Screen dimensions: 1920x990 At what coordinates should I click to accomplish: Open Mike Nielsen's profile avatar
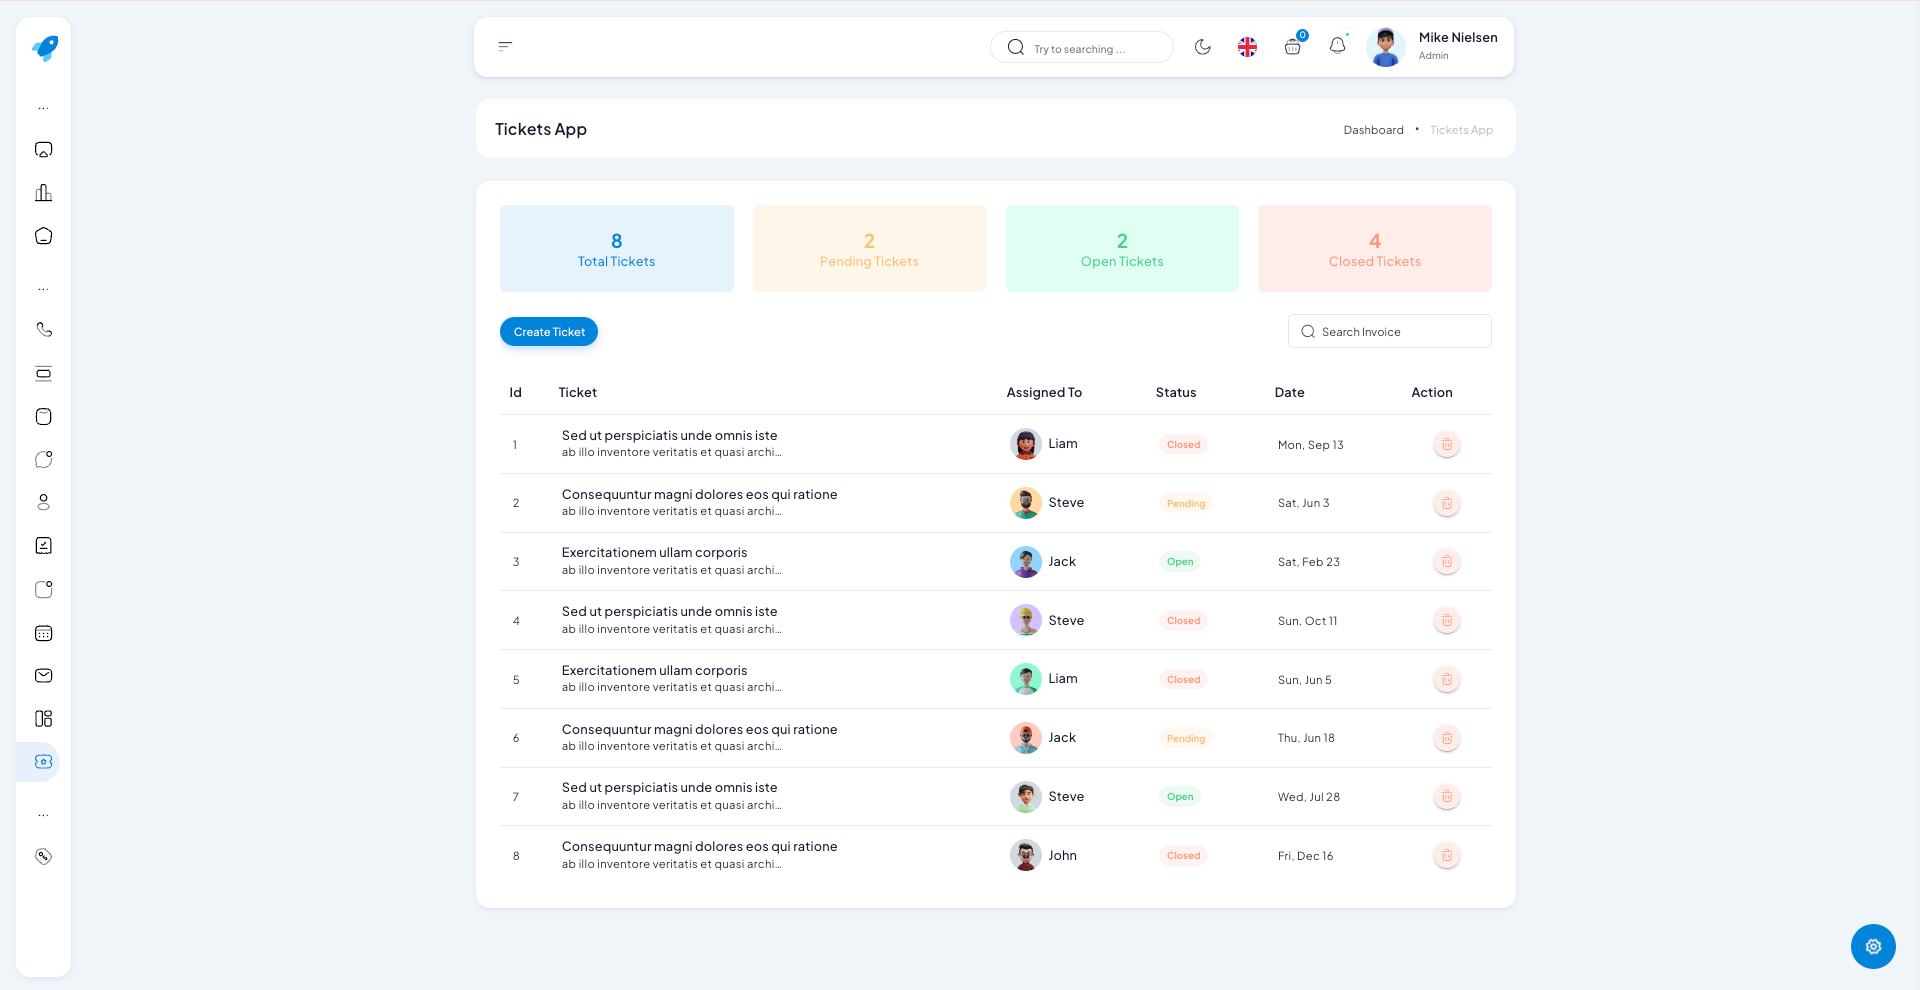pyautogui.click(x=1385, y=46)
